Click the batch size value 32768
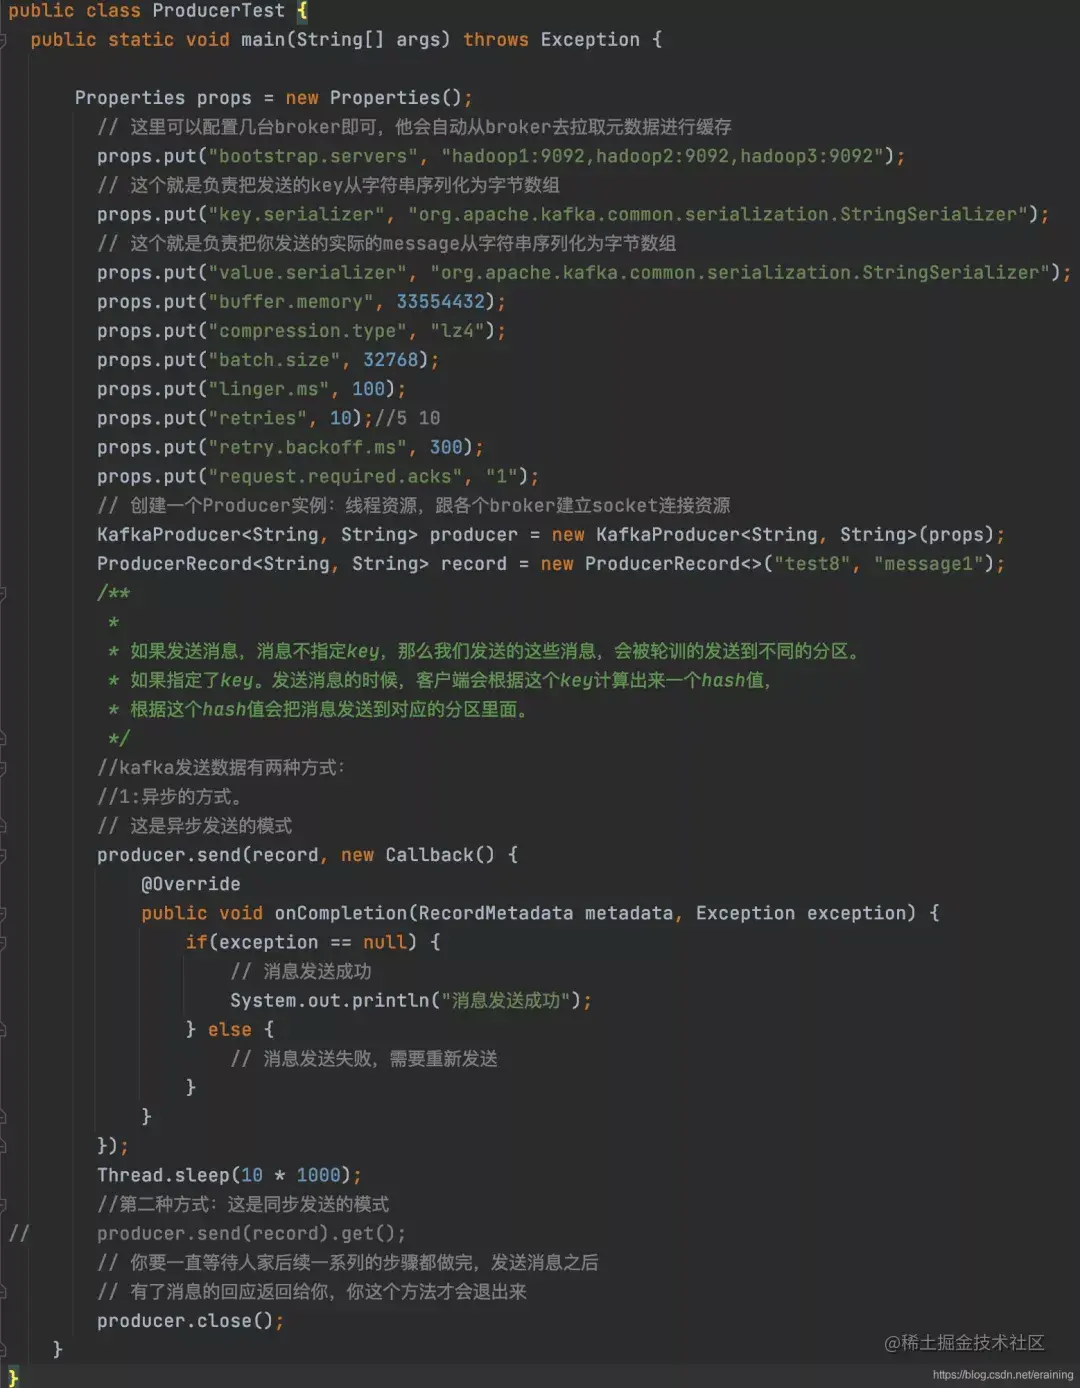This screenshot has width=1080, height=1388. 390,360
